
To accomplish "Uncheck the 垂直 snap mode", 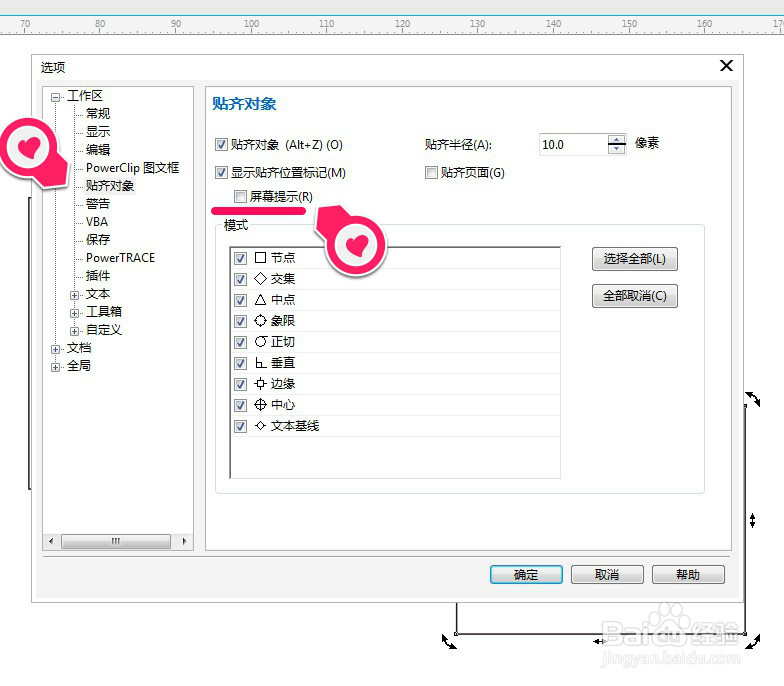I will pos(240,364).
